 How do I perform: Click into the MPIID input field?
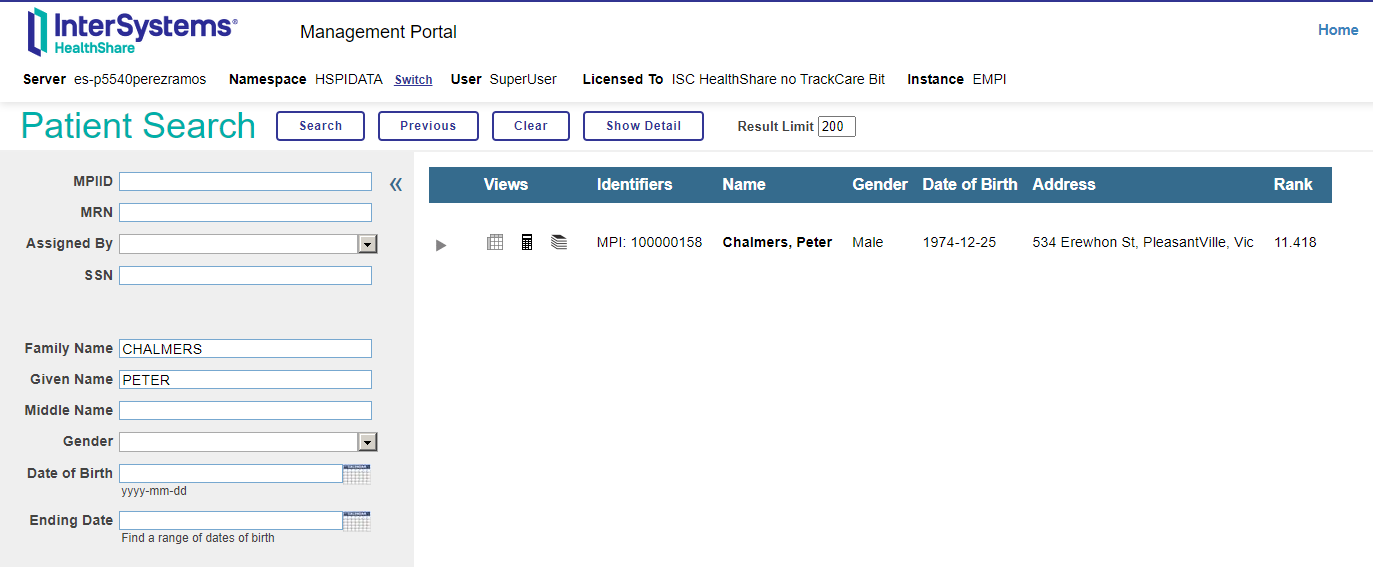pos(245,182)
